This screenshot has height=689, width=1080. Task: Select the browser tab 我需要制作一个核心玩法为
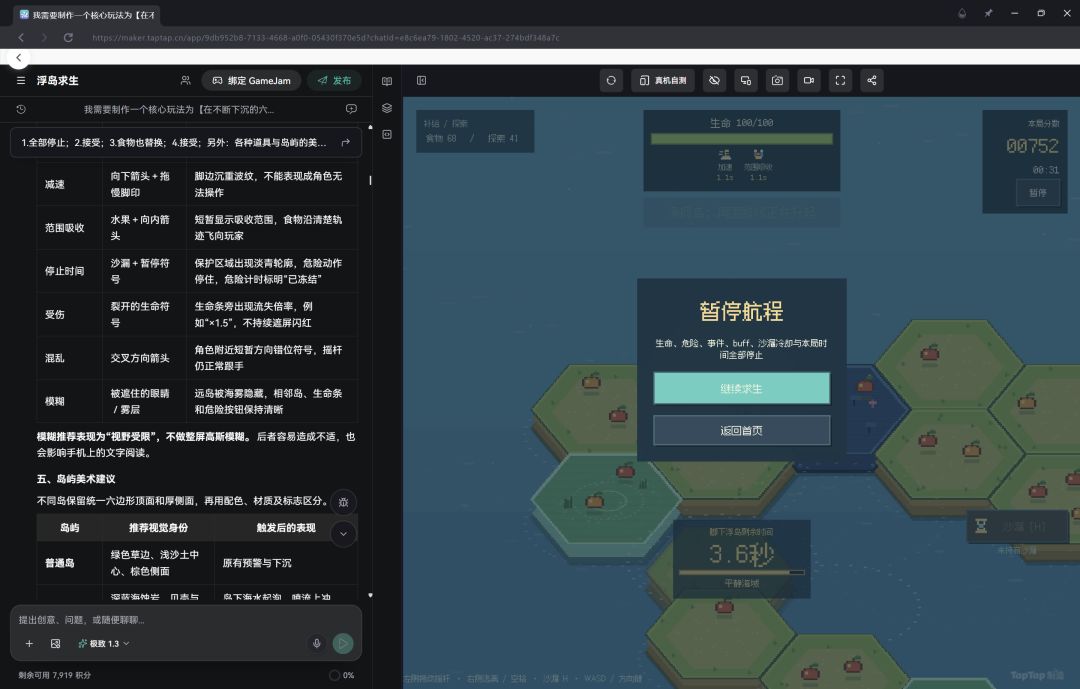click(88, 14)
